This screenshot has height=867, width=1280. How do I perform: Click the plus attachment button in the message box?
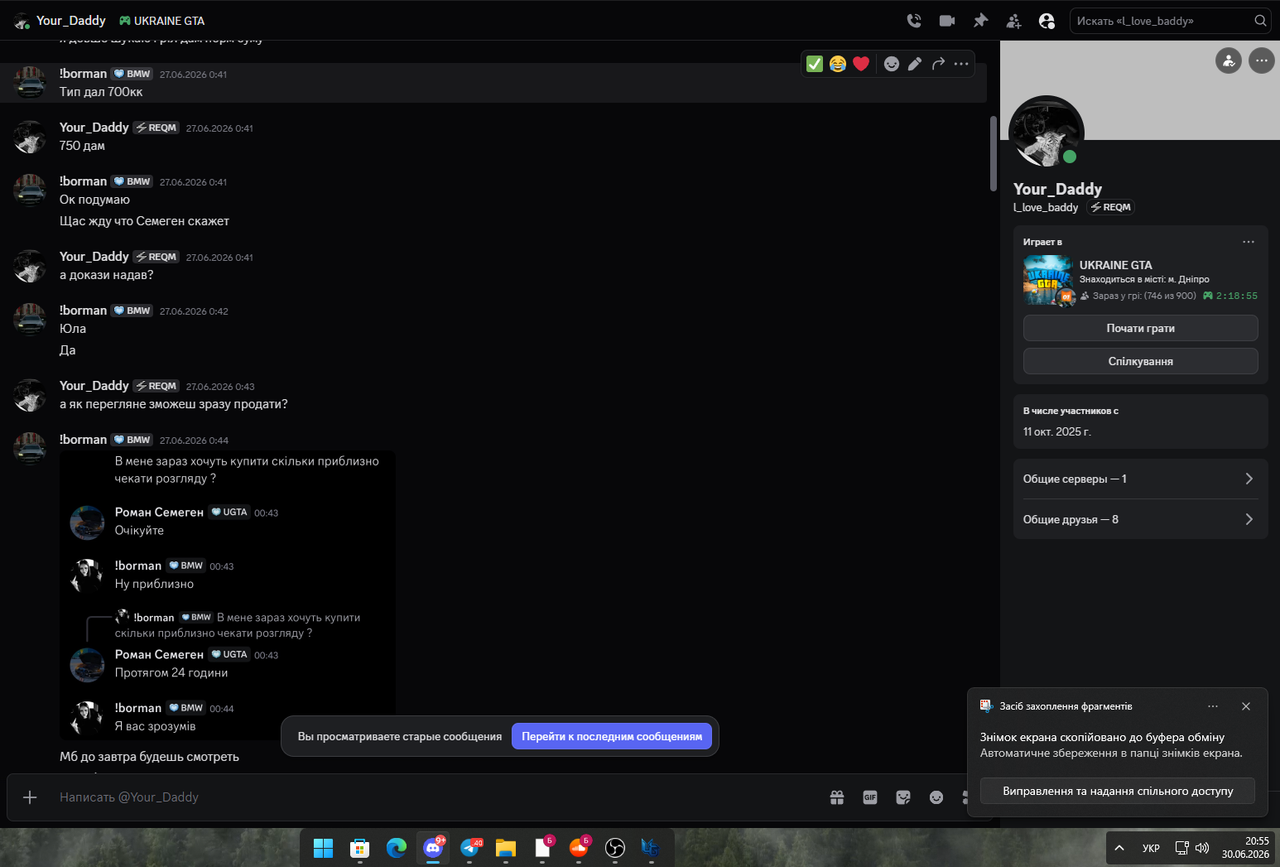(x=30, y=797)
